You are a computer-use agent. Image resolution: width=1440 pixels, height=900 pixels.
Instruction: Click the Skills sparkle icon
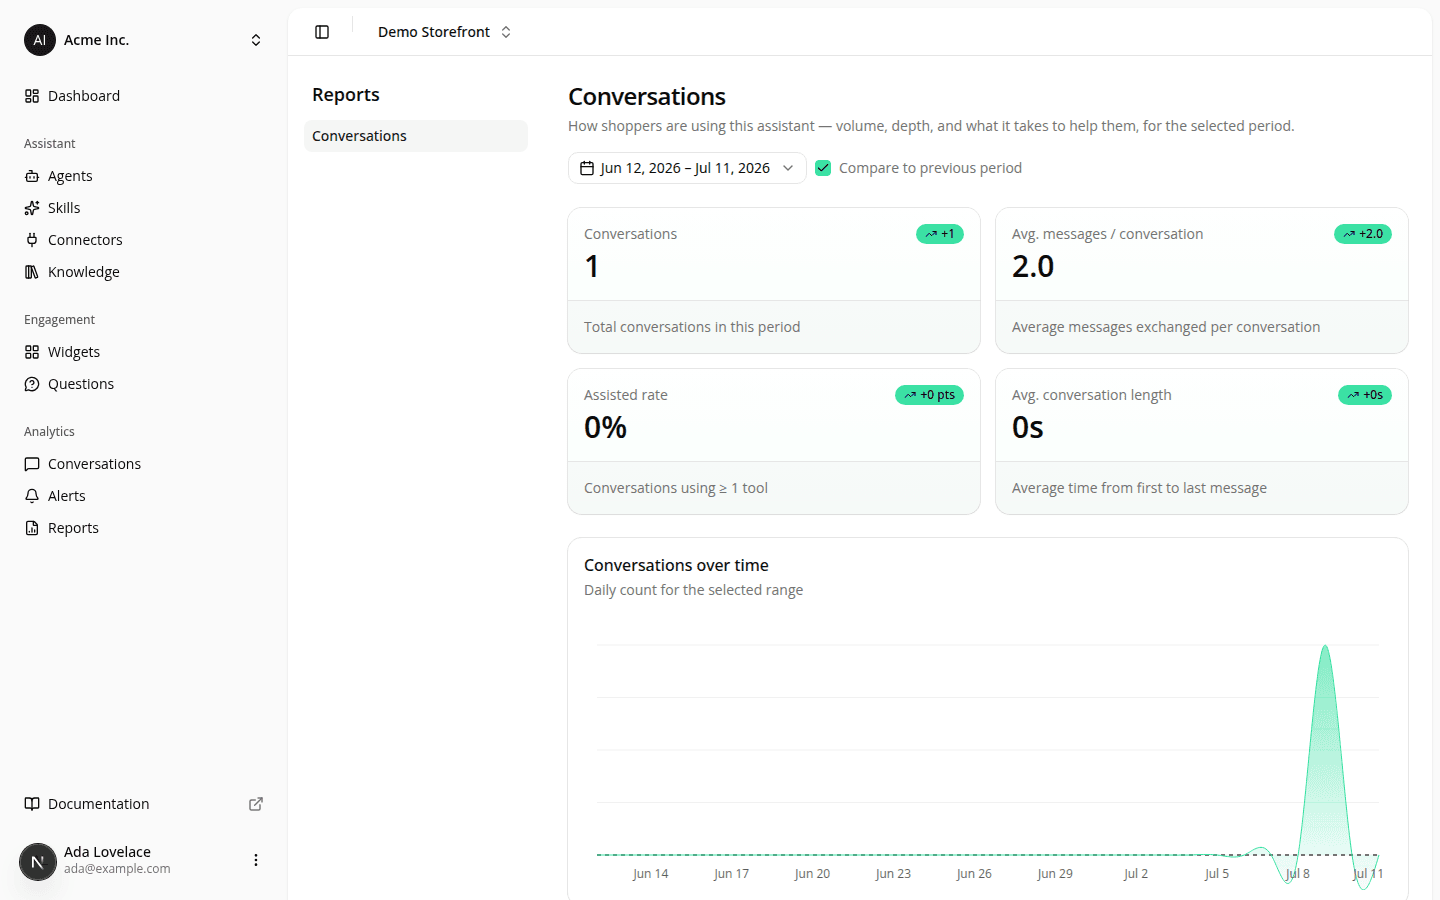click(x=32, y=208)
